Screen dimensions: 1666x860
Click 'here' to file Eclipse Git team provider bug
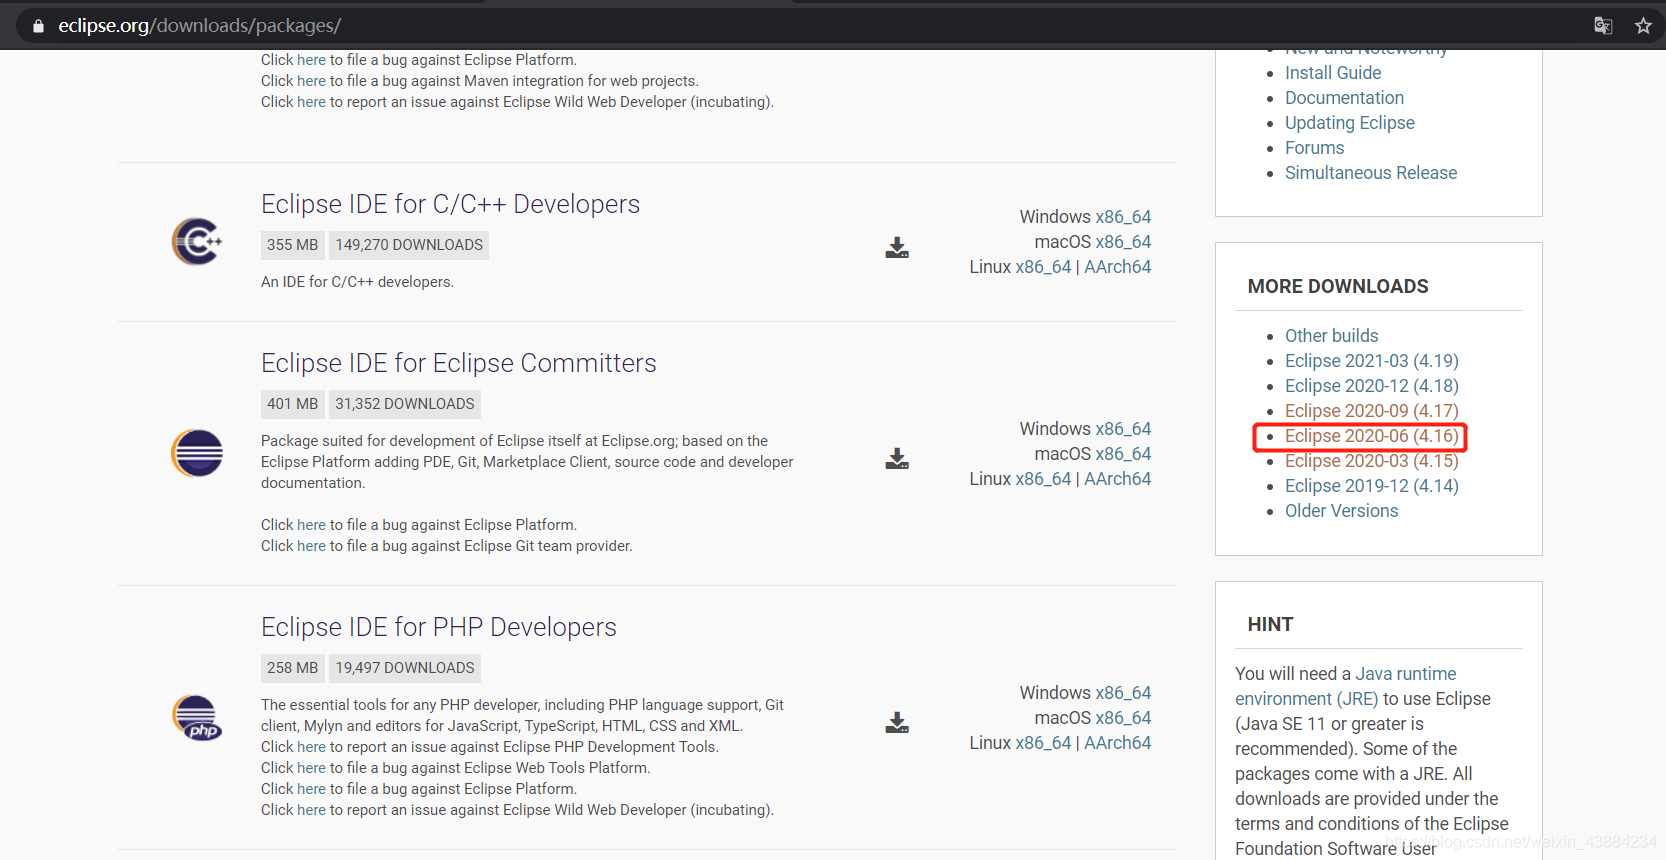pos(311,546)
